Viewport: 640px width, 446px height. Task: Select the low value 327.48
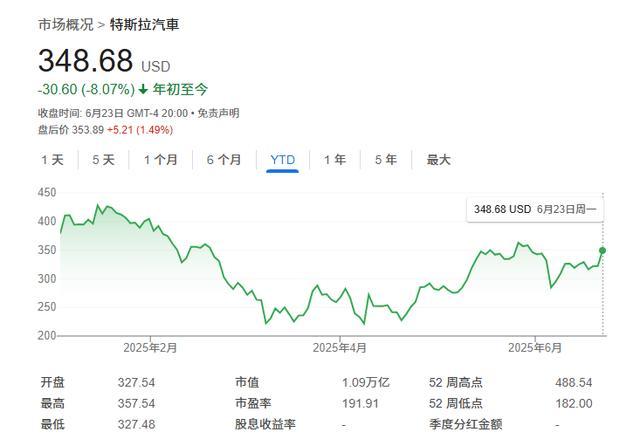click(x=136, y=424)
